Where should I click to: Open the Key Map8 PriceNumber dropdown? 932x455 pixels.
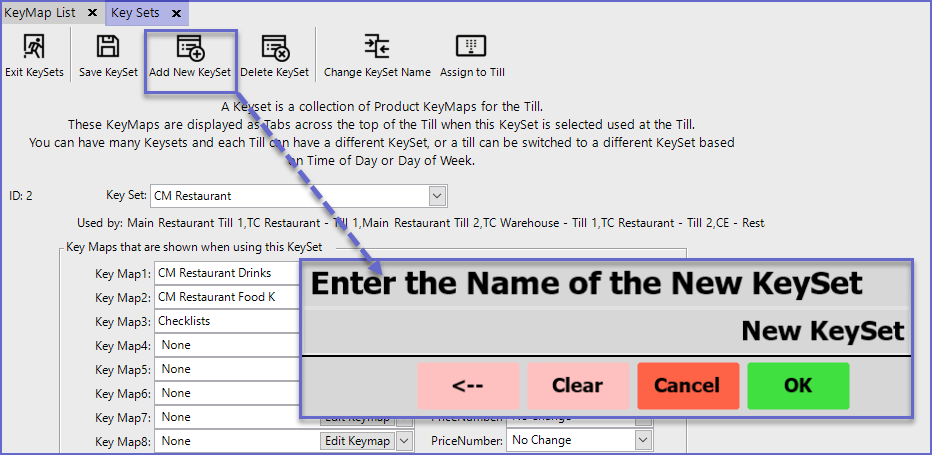[x=641, y=440]
